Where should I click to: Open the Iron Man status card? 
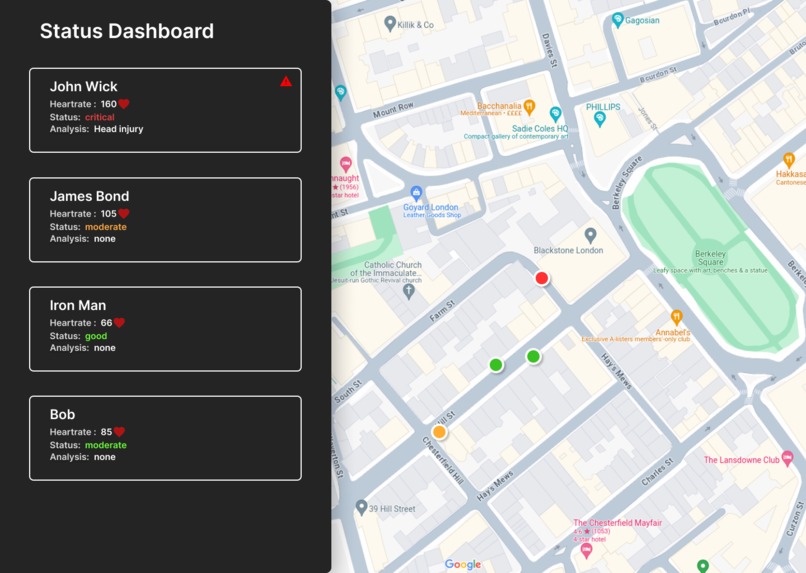click(166, 329)
